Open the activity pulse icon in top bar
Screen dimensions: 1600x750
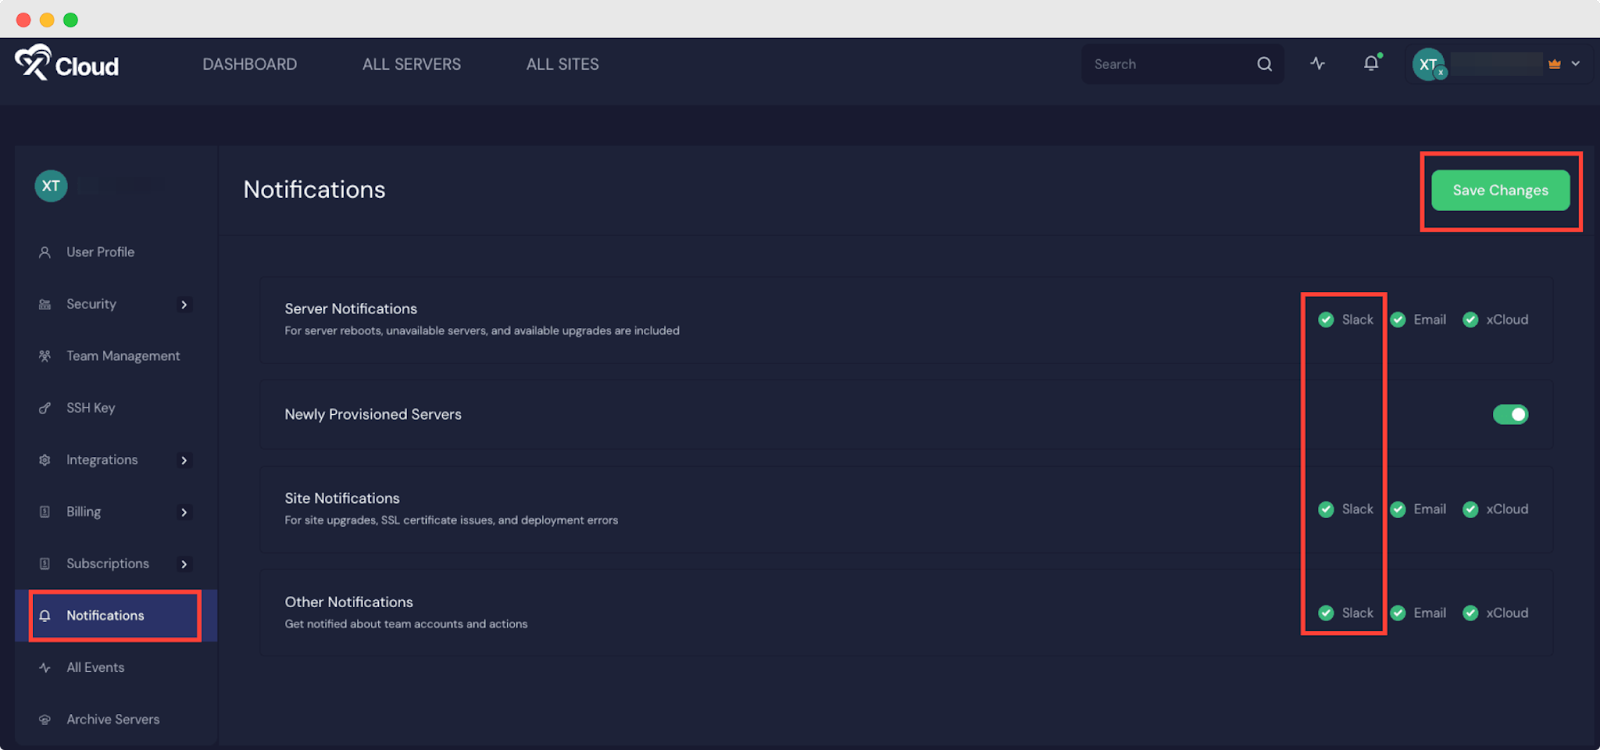tap(1317, 64)
